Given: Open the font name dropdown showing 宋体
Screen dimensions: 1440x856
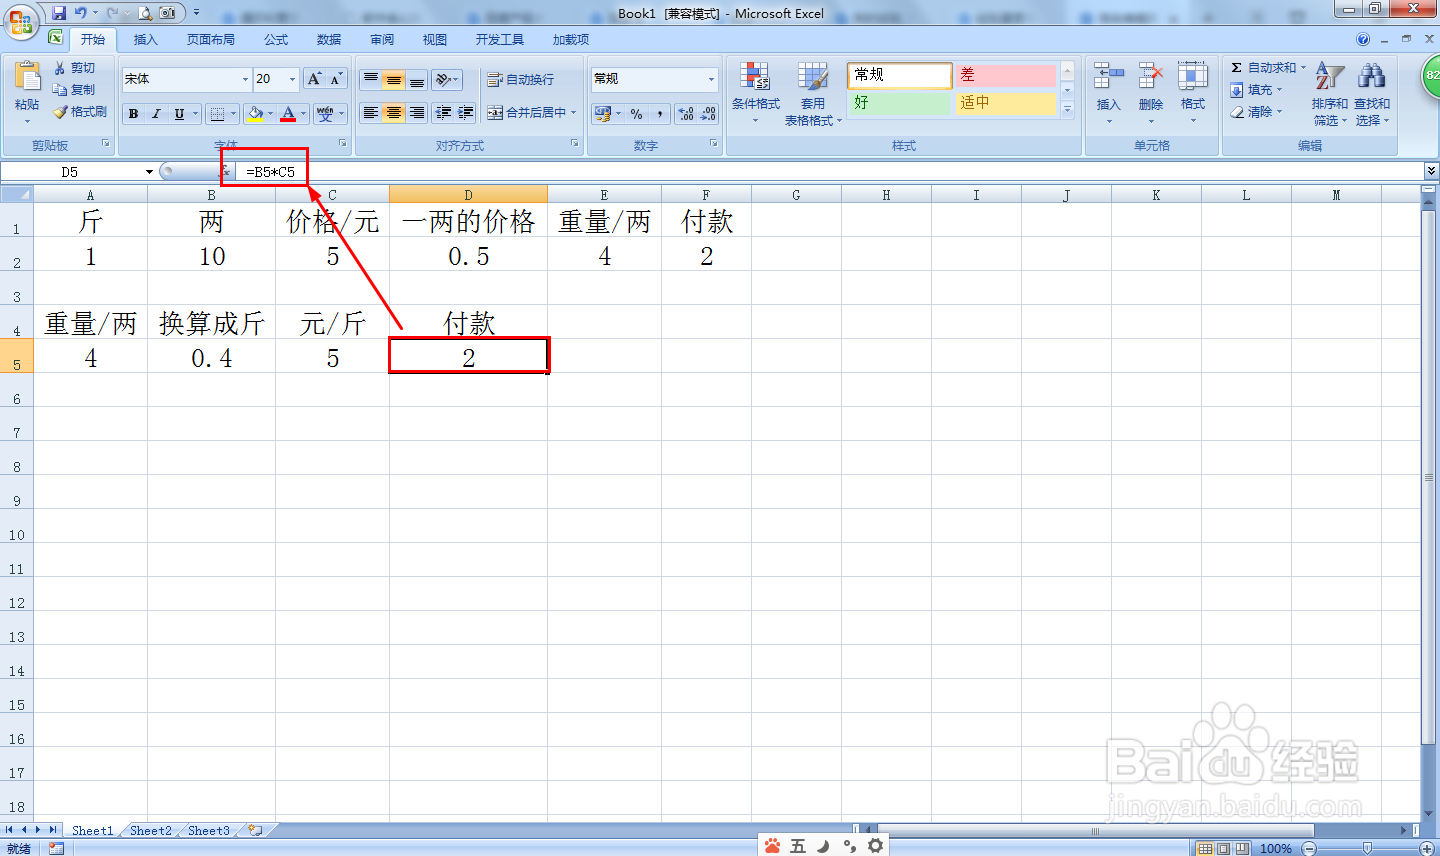Looking at the screenshot, I should click(x=185, y=79).
